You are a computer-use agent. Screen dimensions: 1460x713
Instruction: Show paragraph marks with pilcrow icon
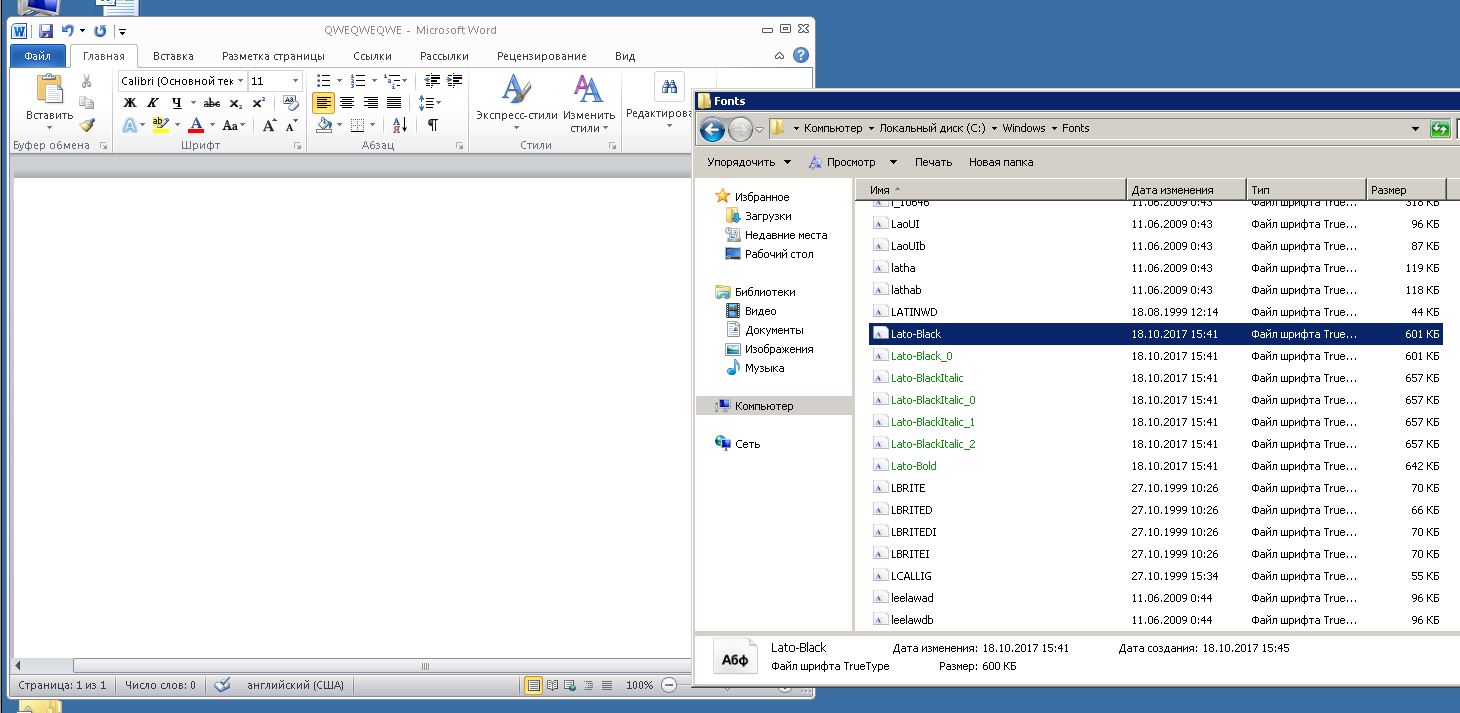[x=432, y=125]
